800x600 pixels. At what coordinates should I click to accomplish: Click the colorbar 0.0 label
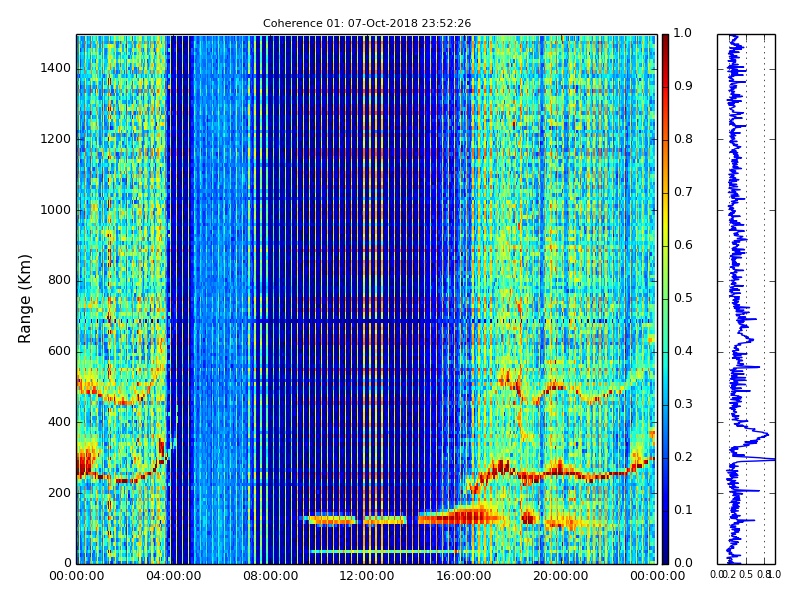[x=683, y=563]
